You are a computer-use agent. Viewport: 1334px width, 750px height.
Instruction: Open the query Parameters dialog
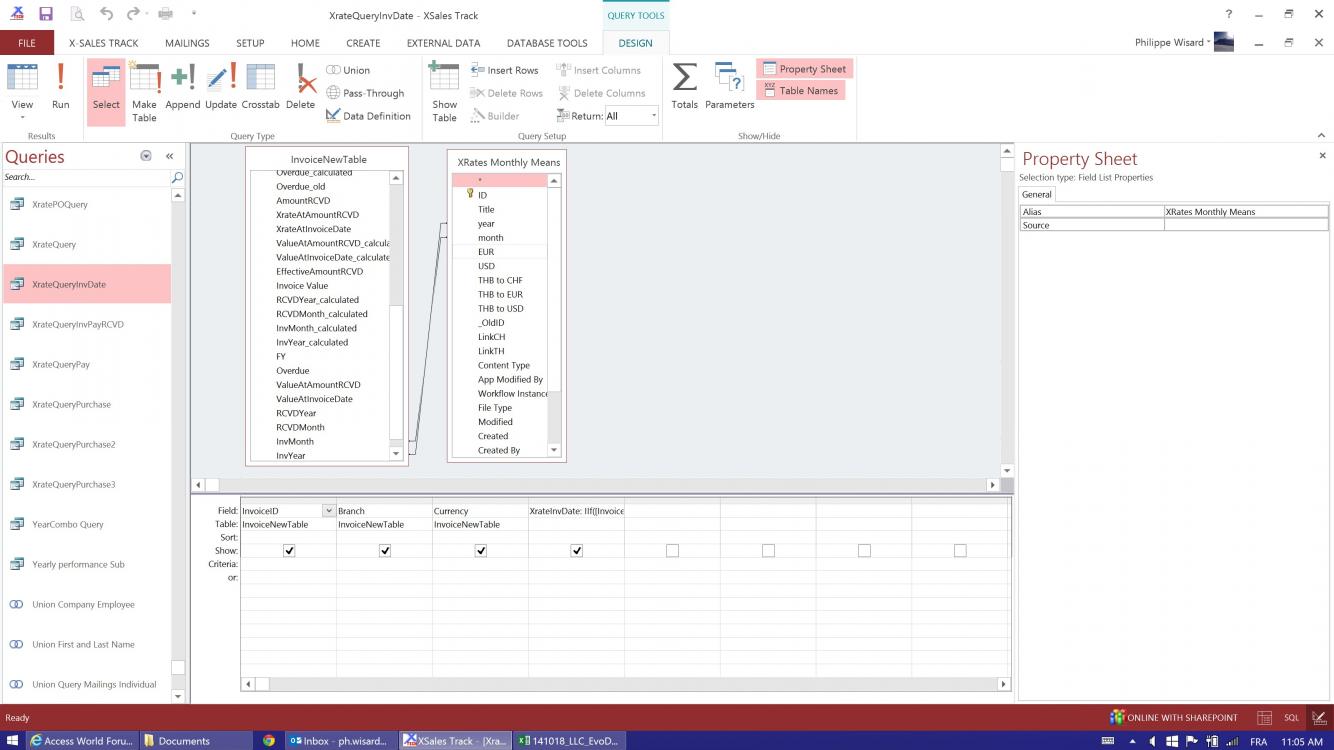click(x=730, y=87)
